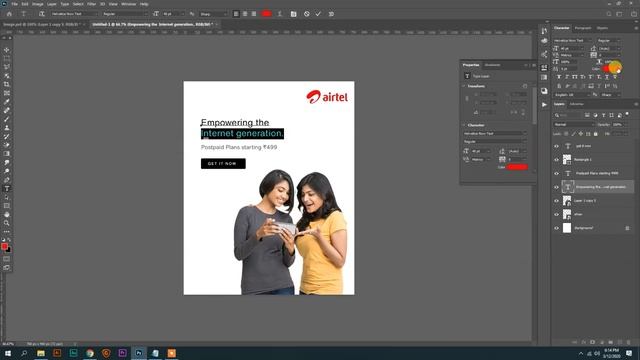
Task: Open the Layer menu
Action: [52, 4]
